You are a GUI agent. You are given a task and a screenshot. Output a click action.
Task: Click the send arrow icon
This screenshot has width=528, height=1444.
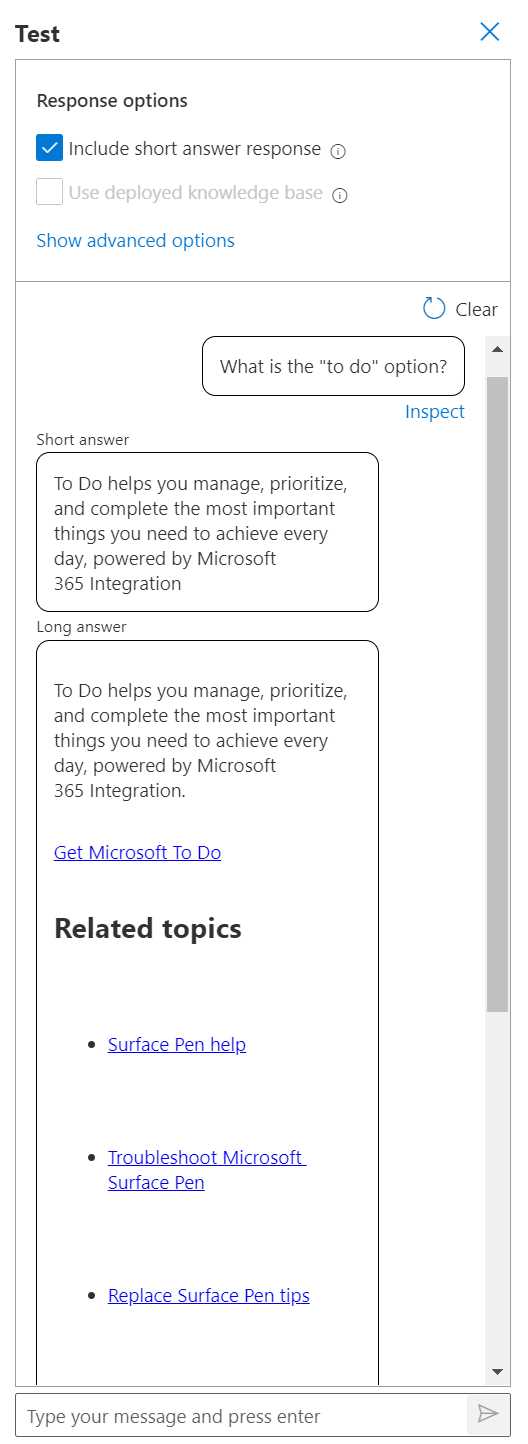pyautogui.click(x=488, y=1413)
